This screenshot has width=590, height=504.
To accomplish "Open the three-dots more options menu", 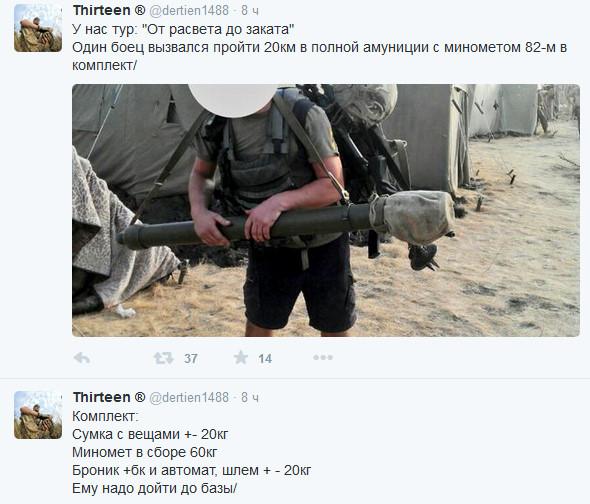I will (323, 358).
